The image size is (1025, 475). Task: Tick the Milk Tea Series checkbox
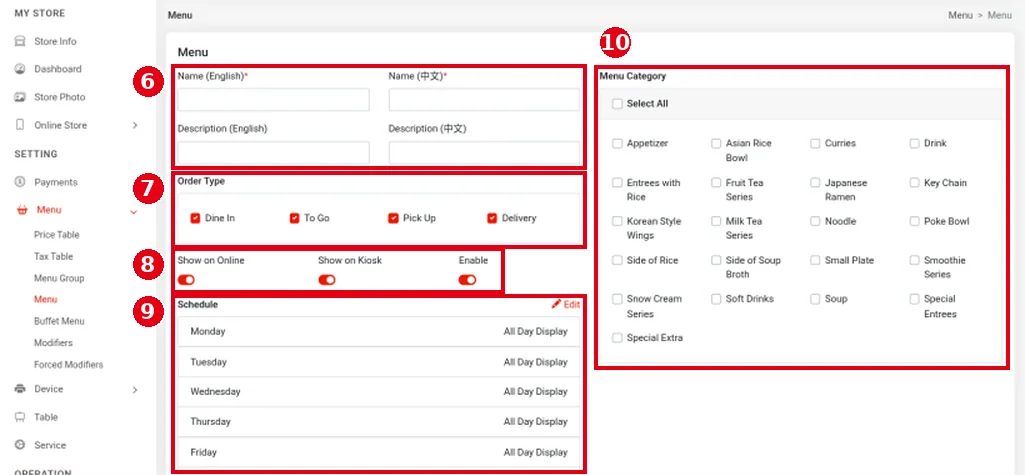(x=716, y=221)
